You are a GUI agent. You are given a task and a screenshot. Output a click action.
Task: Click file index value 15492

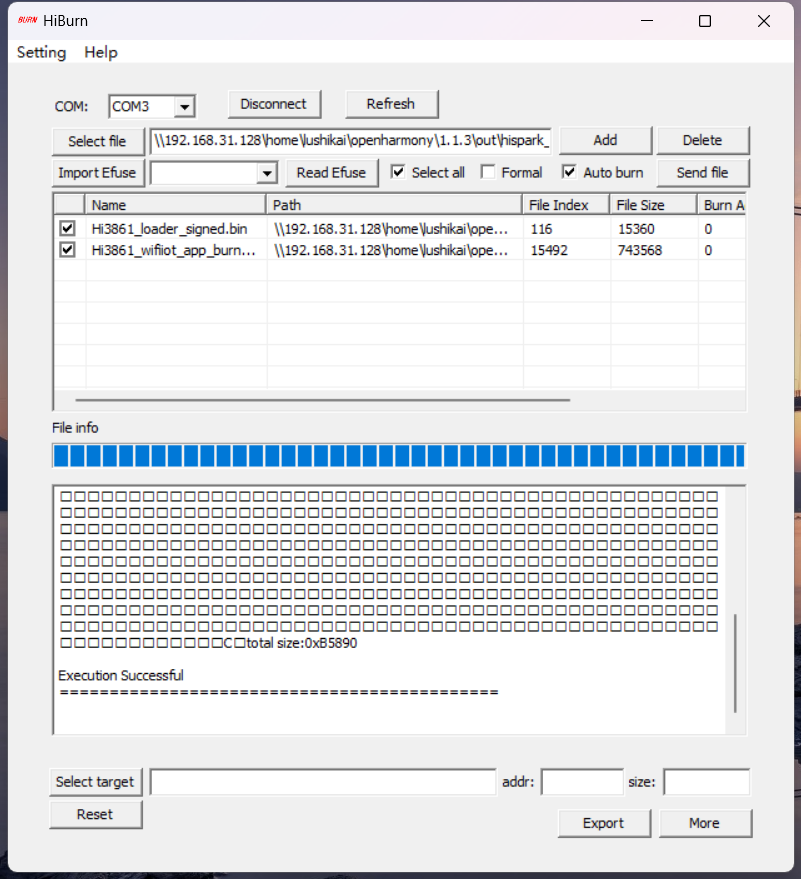(549, 250)
